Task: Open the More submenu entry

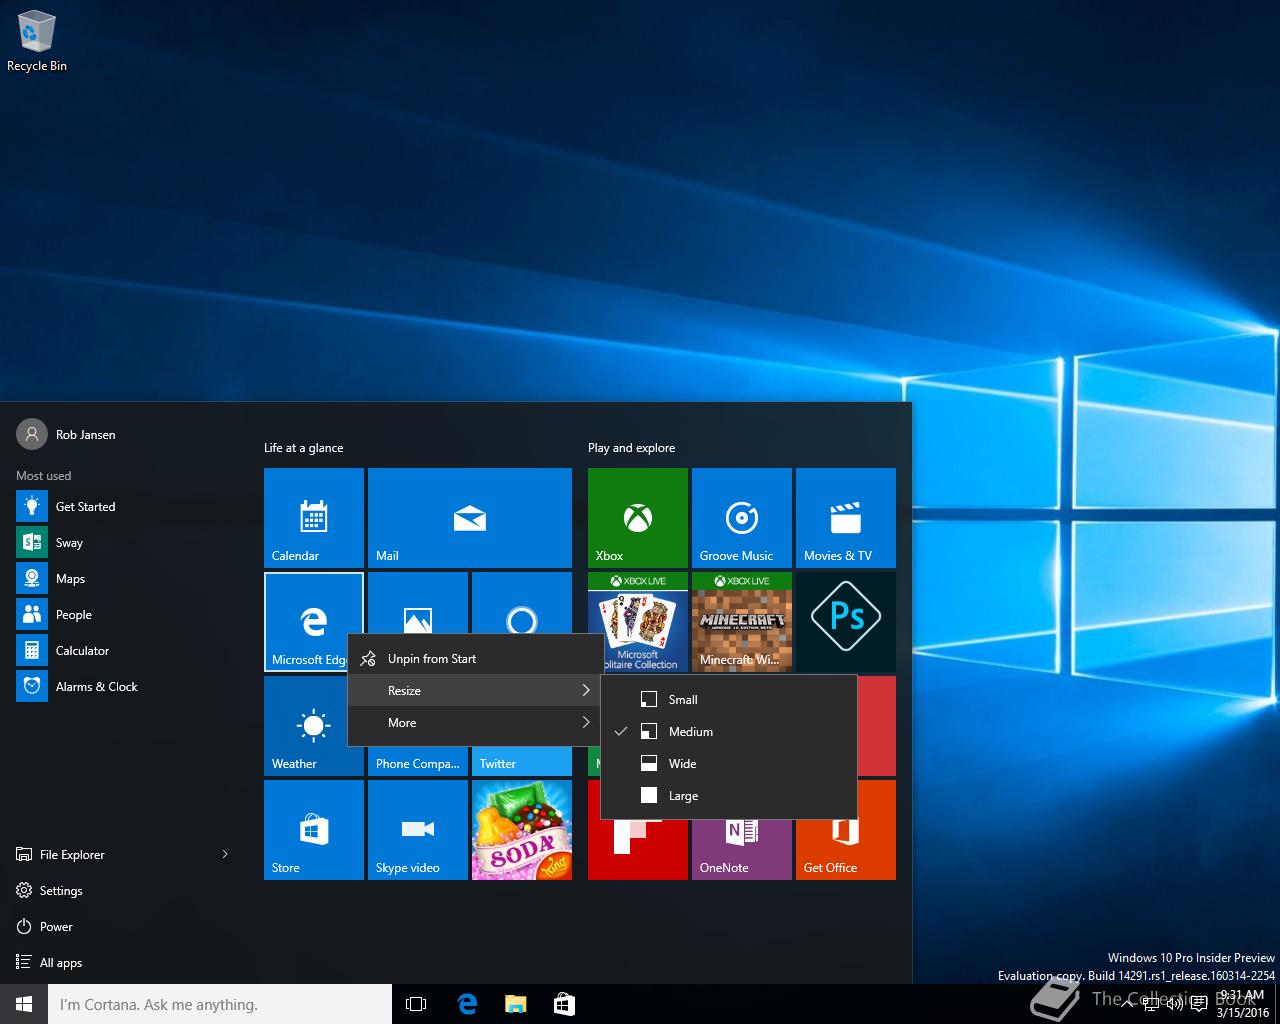Action: point(475,723)
